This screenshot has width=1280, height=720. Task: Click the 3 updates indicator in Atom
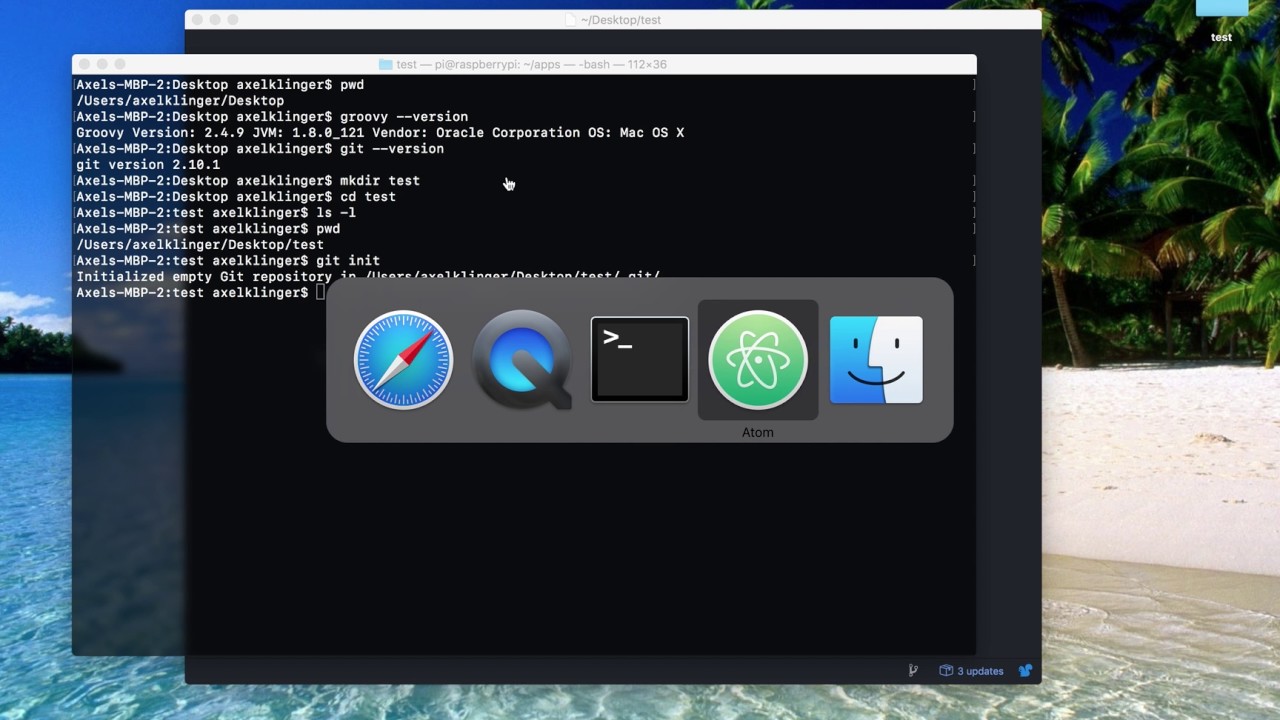(971, 671)
